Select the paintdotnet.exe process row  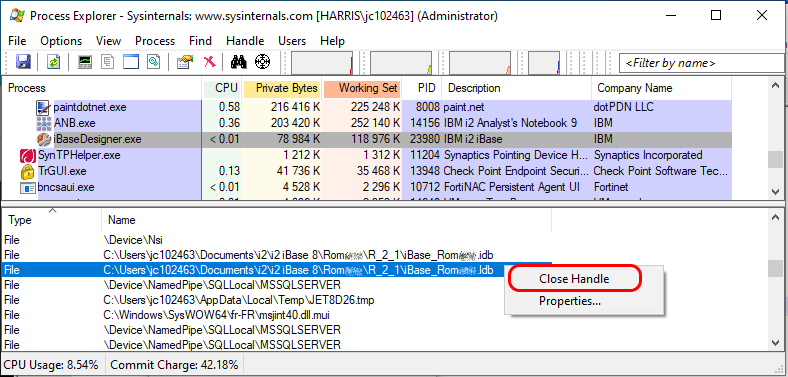(x=367, y=107)
